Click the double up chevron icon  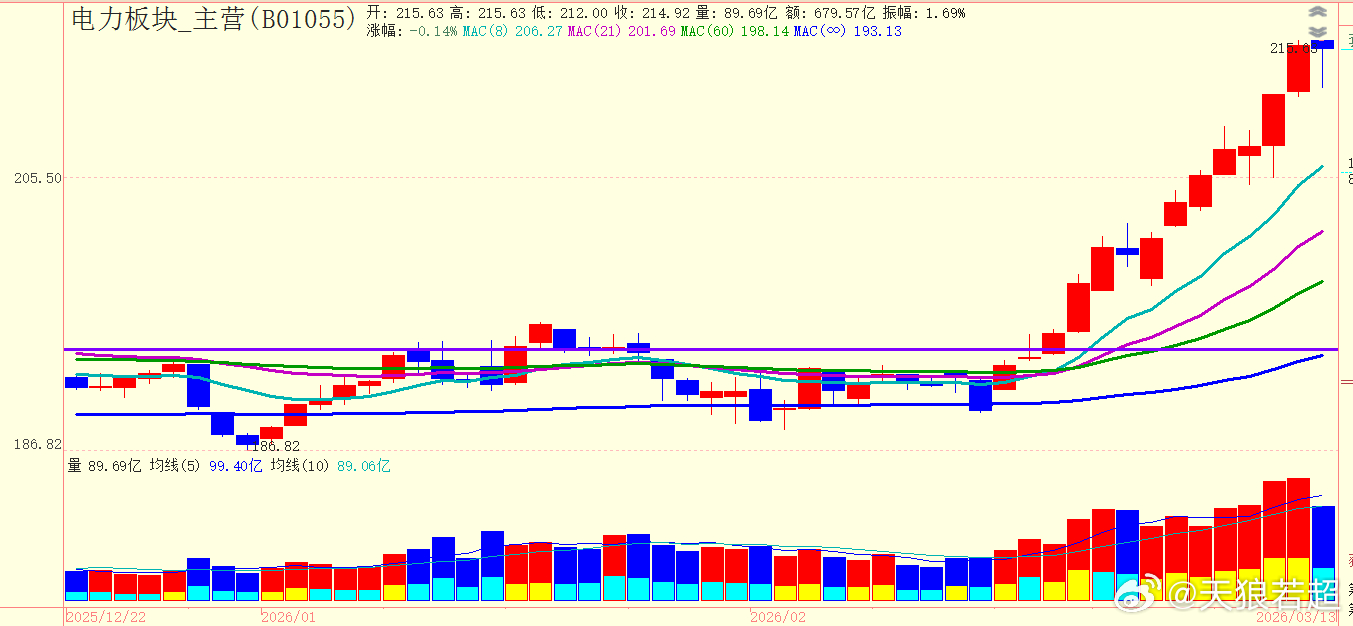(x=1318, y=13)
